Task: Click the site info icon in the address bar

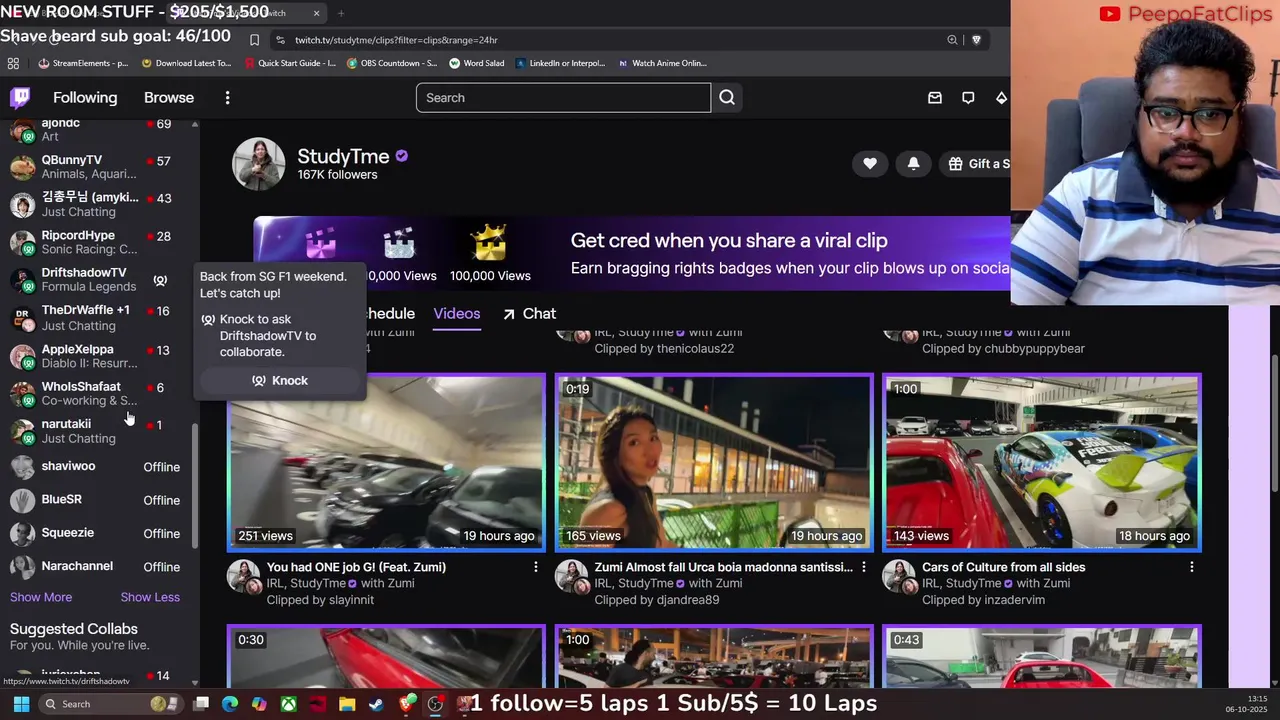Action: (281, 40)
